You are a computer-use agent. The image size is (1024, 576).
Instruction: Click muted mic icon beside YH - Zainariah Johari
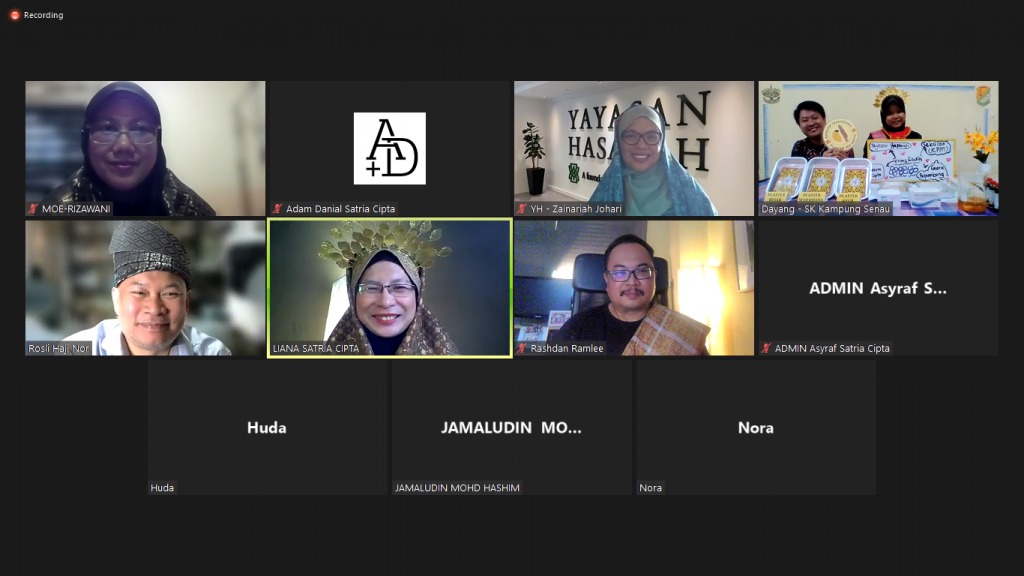pos(522,209)
